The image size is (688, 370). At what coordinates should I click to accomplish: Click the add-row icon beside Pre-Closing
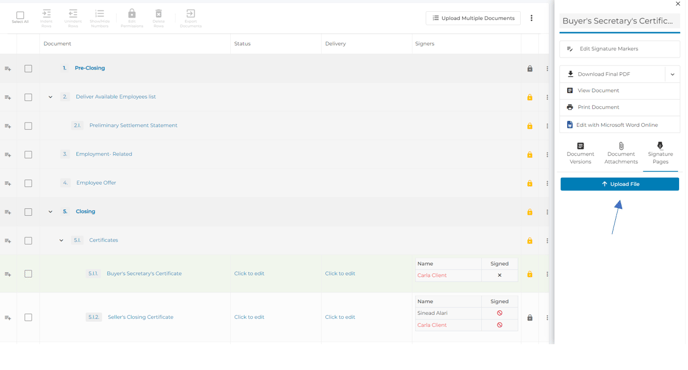[8, 68]
